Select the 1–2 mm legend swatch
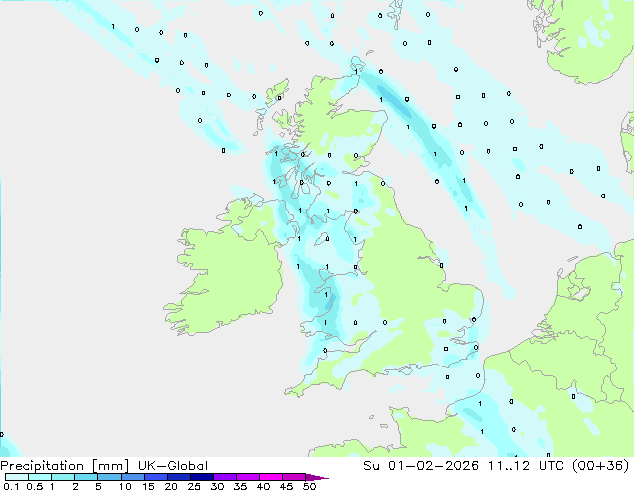Screen dimensions: 634x490 (x=63, y=477)
